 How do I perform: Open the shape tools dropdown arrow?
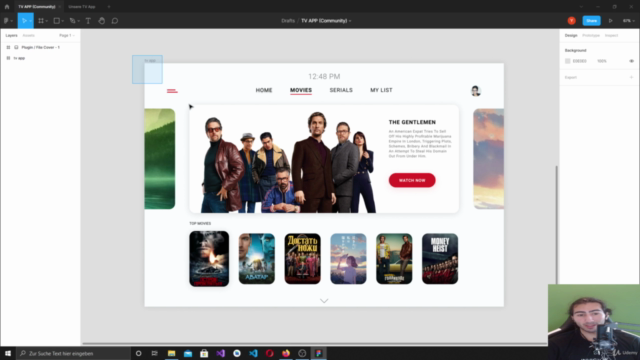pyautogui.click(x=62, y=21)
